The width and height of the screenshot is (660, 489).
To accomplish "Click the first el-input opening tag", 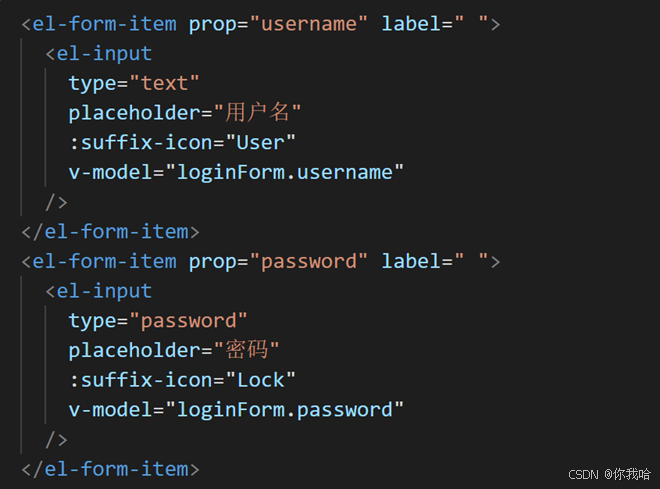I will pos(98,54).
